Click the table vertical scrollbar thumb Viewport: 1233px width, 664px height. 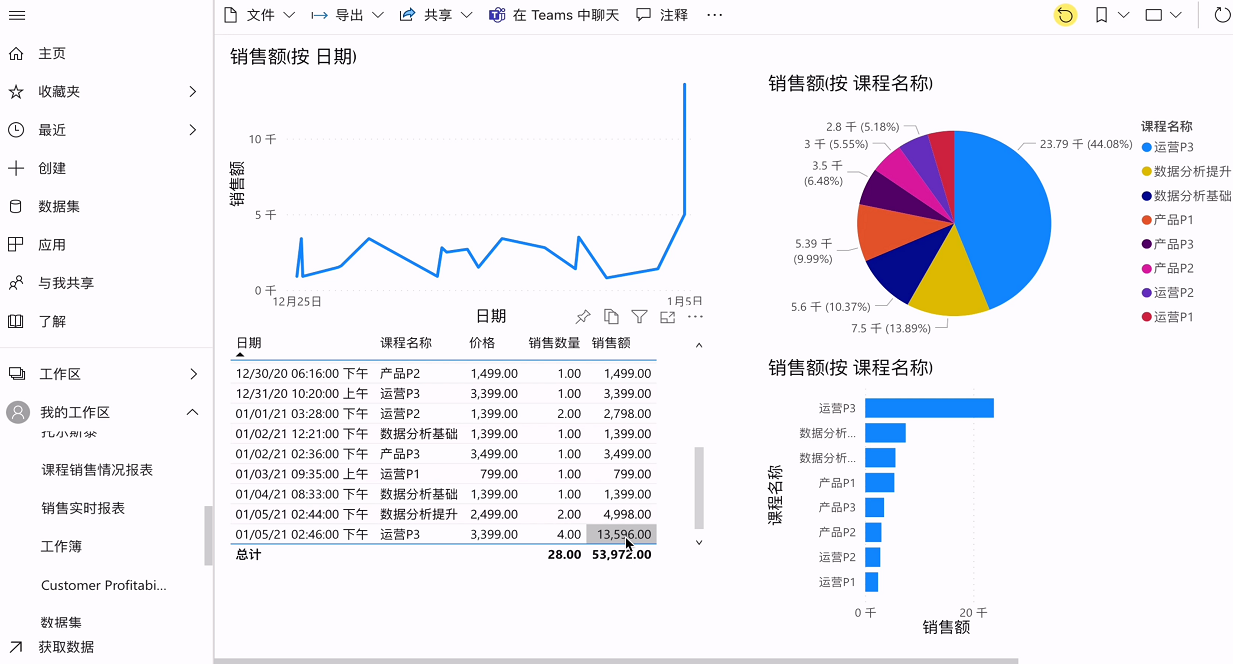699,488
